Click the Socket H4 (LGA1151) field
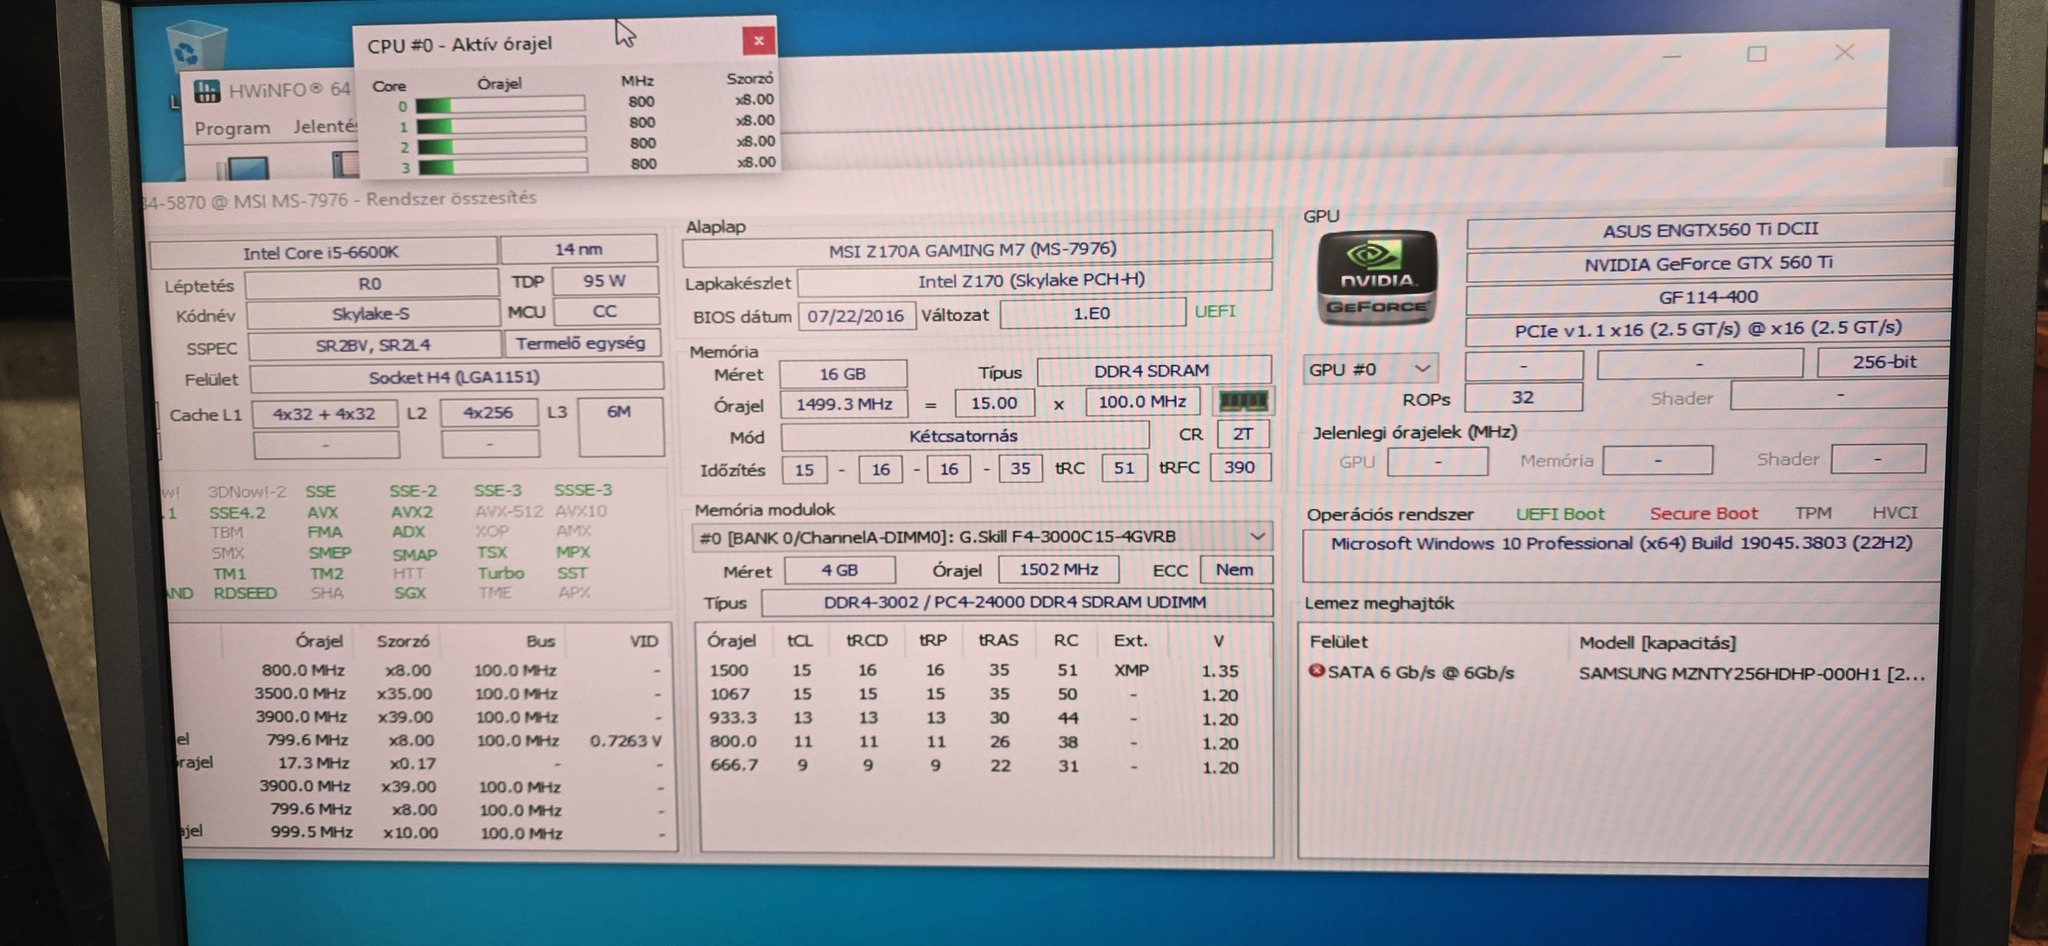This screenshot has width=2048, height=946. 455,377
